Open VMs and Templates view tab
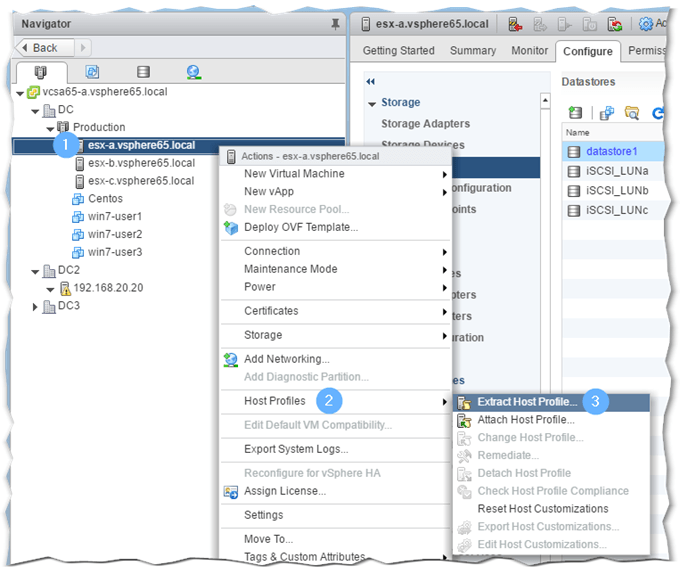680x574 pixels. 92,72
